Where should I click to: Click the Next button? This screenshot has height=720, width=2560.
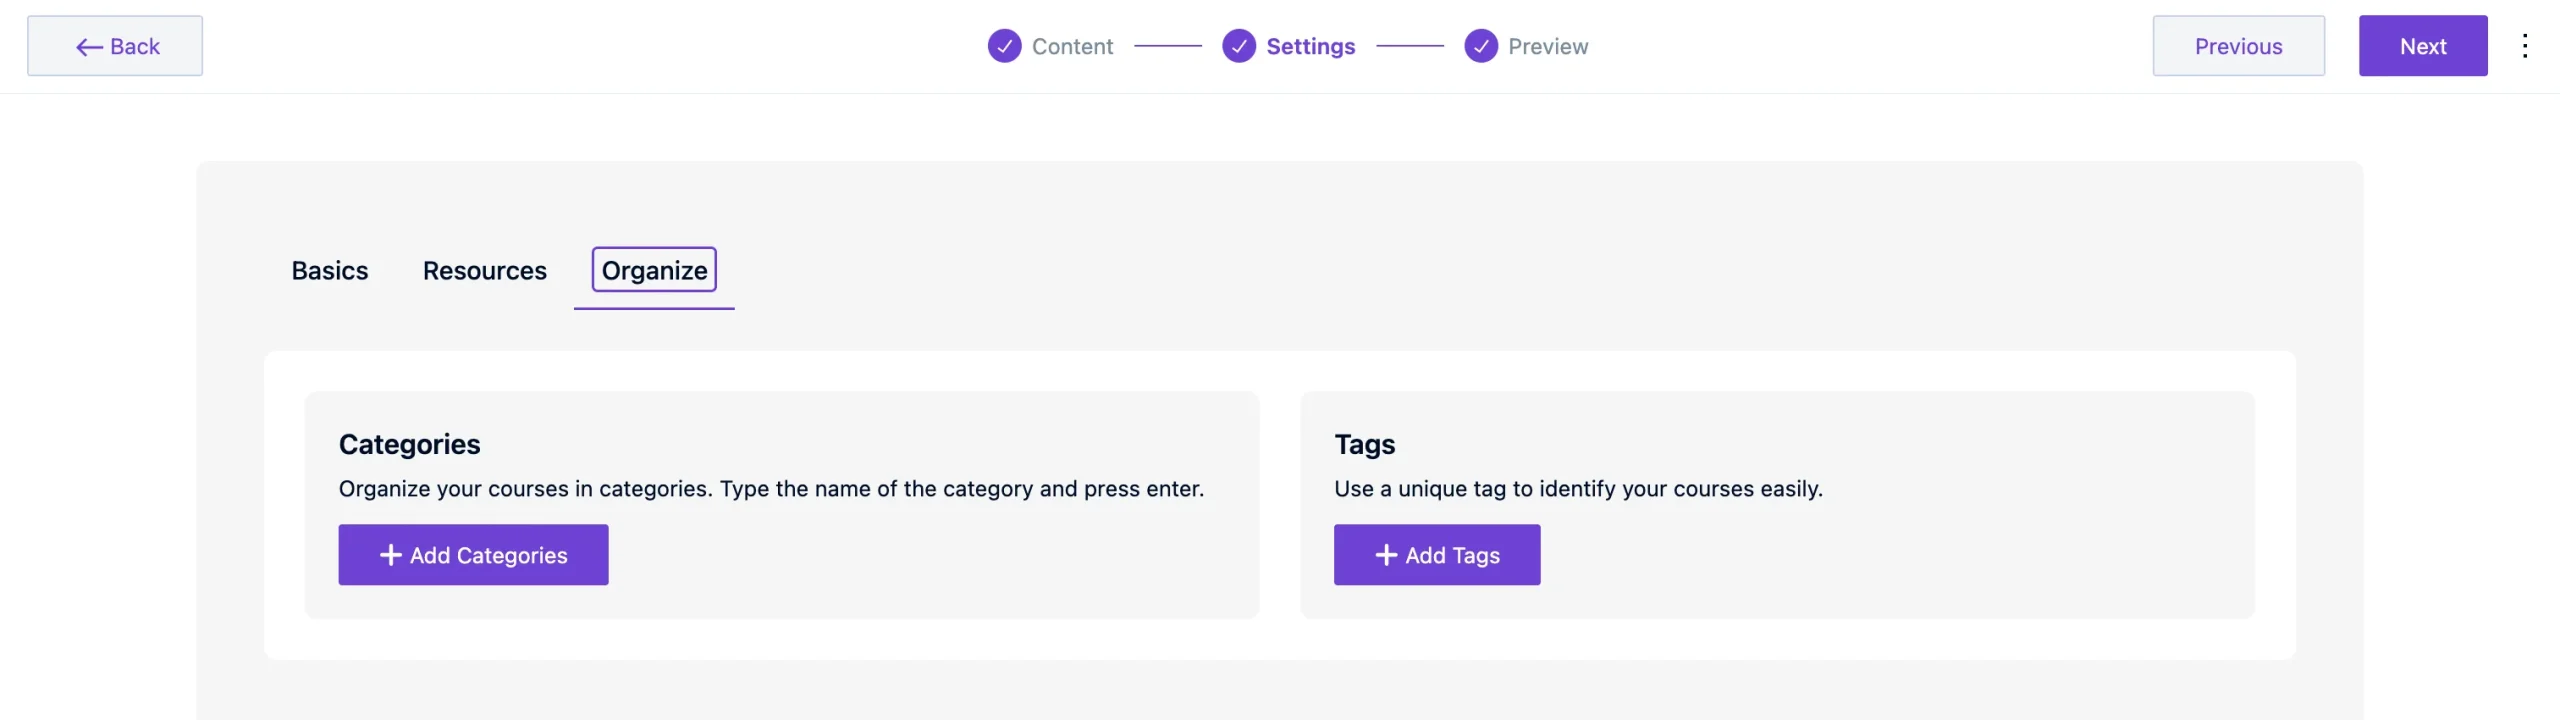2424,45
